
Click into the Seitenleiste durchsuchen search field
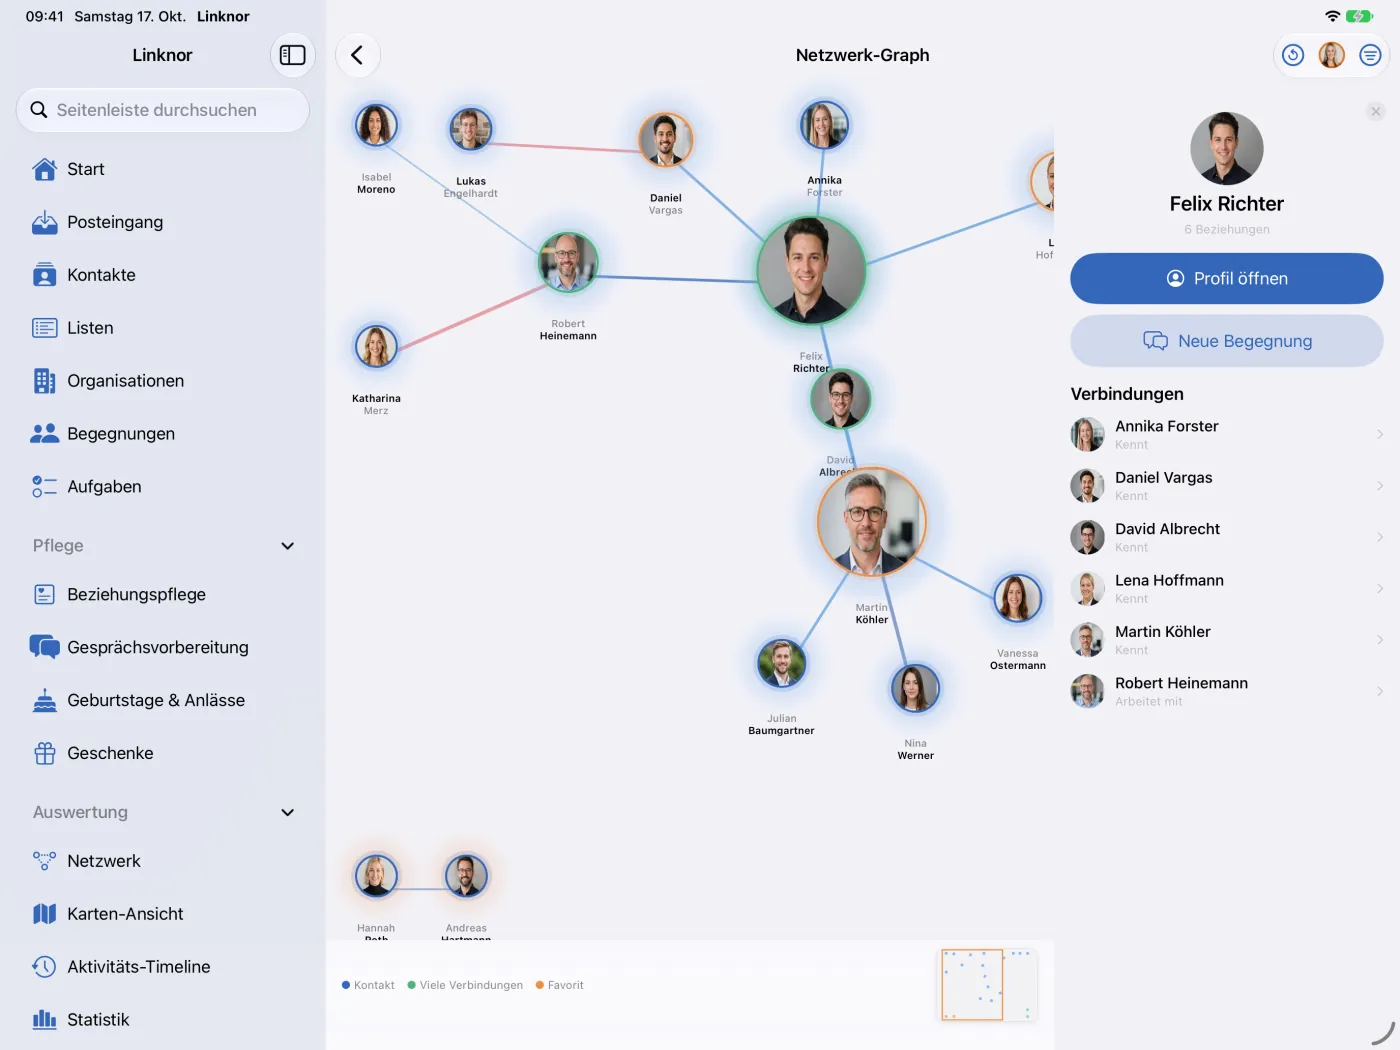[163, 110]
